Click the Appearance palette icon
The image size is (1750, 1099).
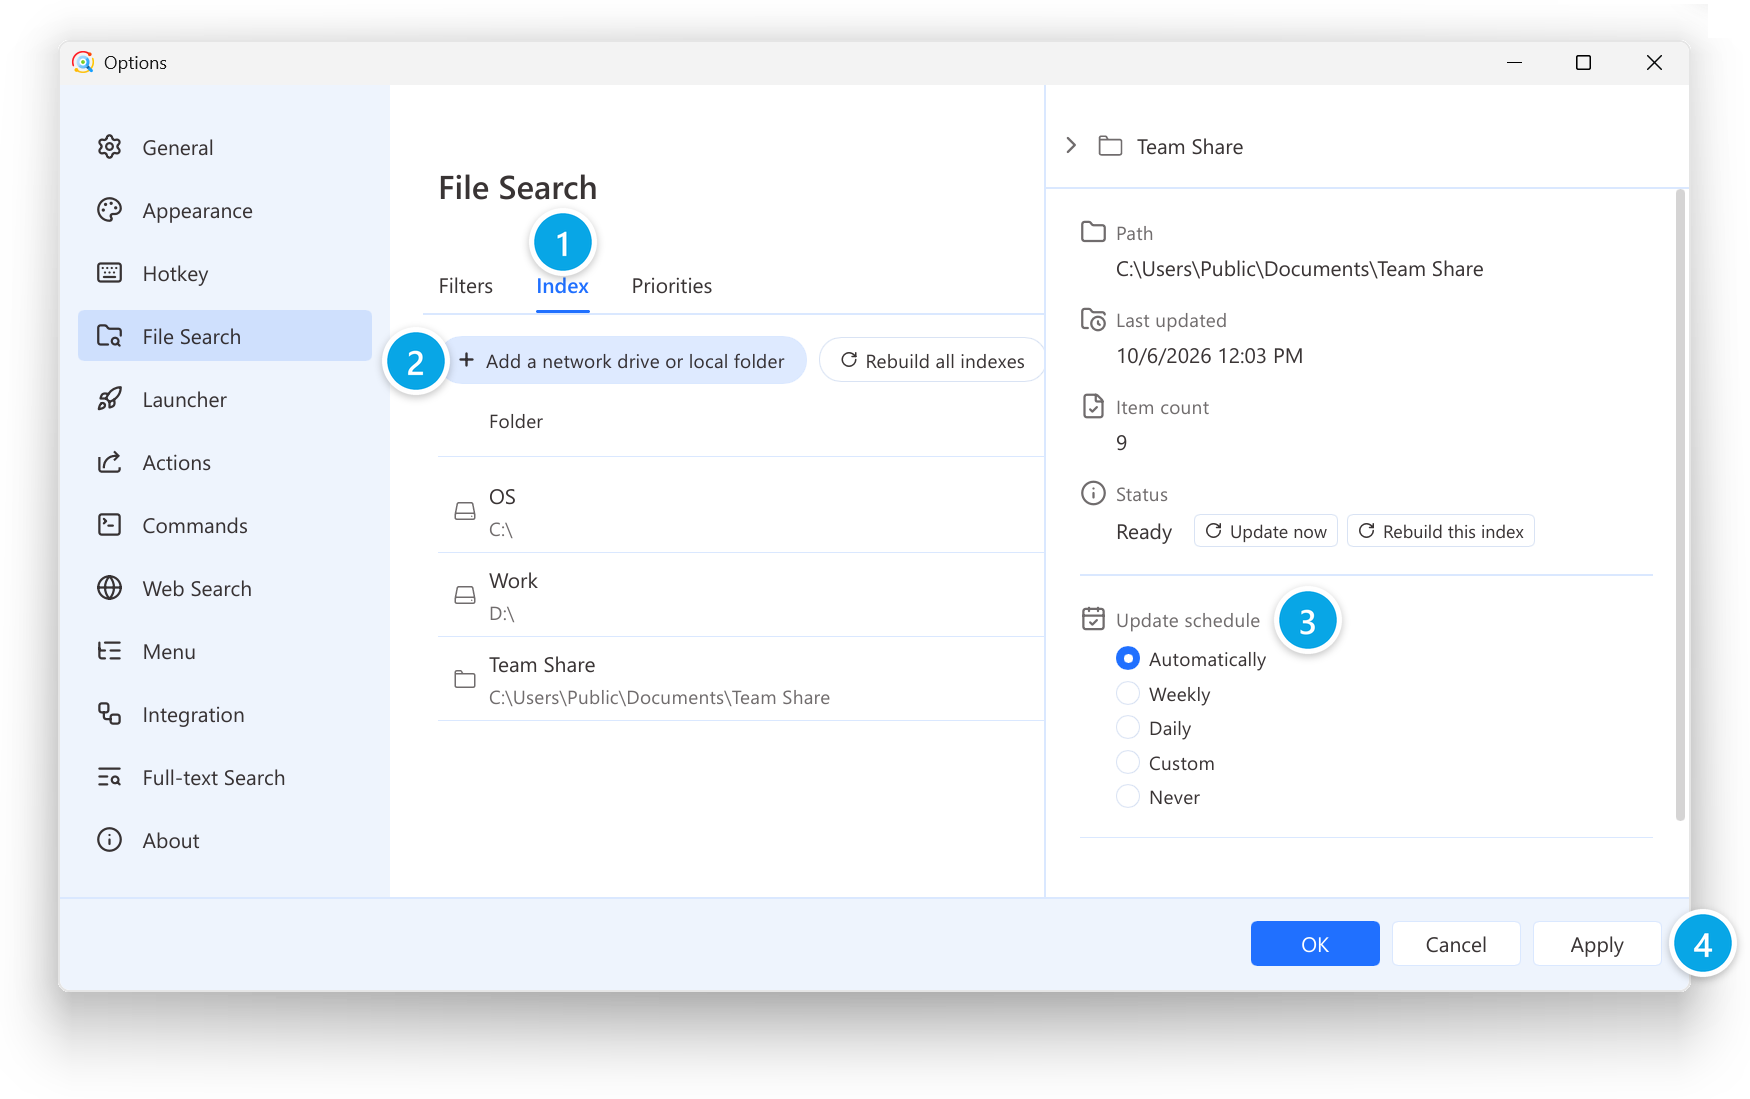(109, 210)
